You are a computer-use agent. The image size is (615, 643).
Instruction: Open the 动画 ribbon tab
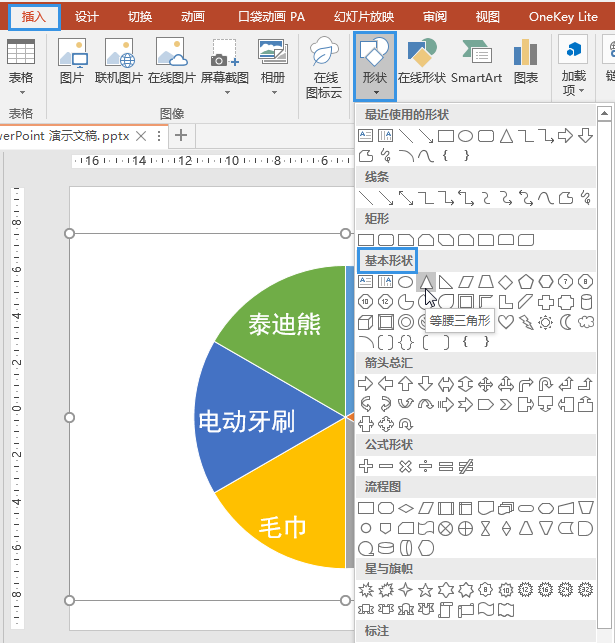pos(193,17)
